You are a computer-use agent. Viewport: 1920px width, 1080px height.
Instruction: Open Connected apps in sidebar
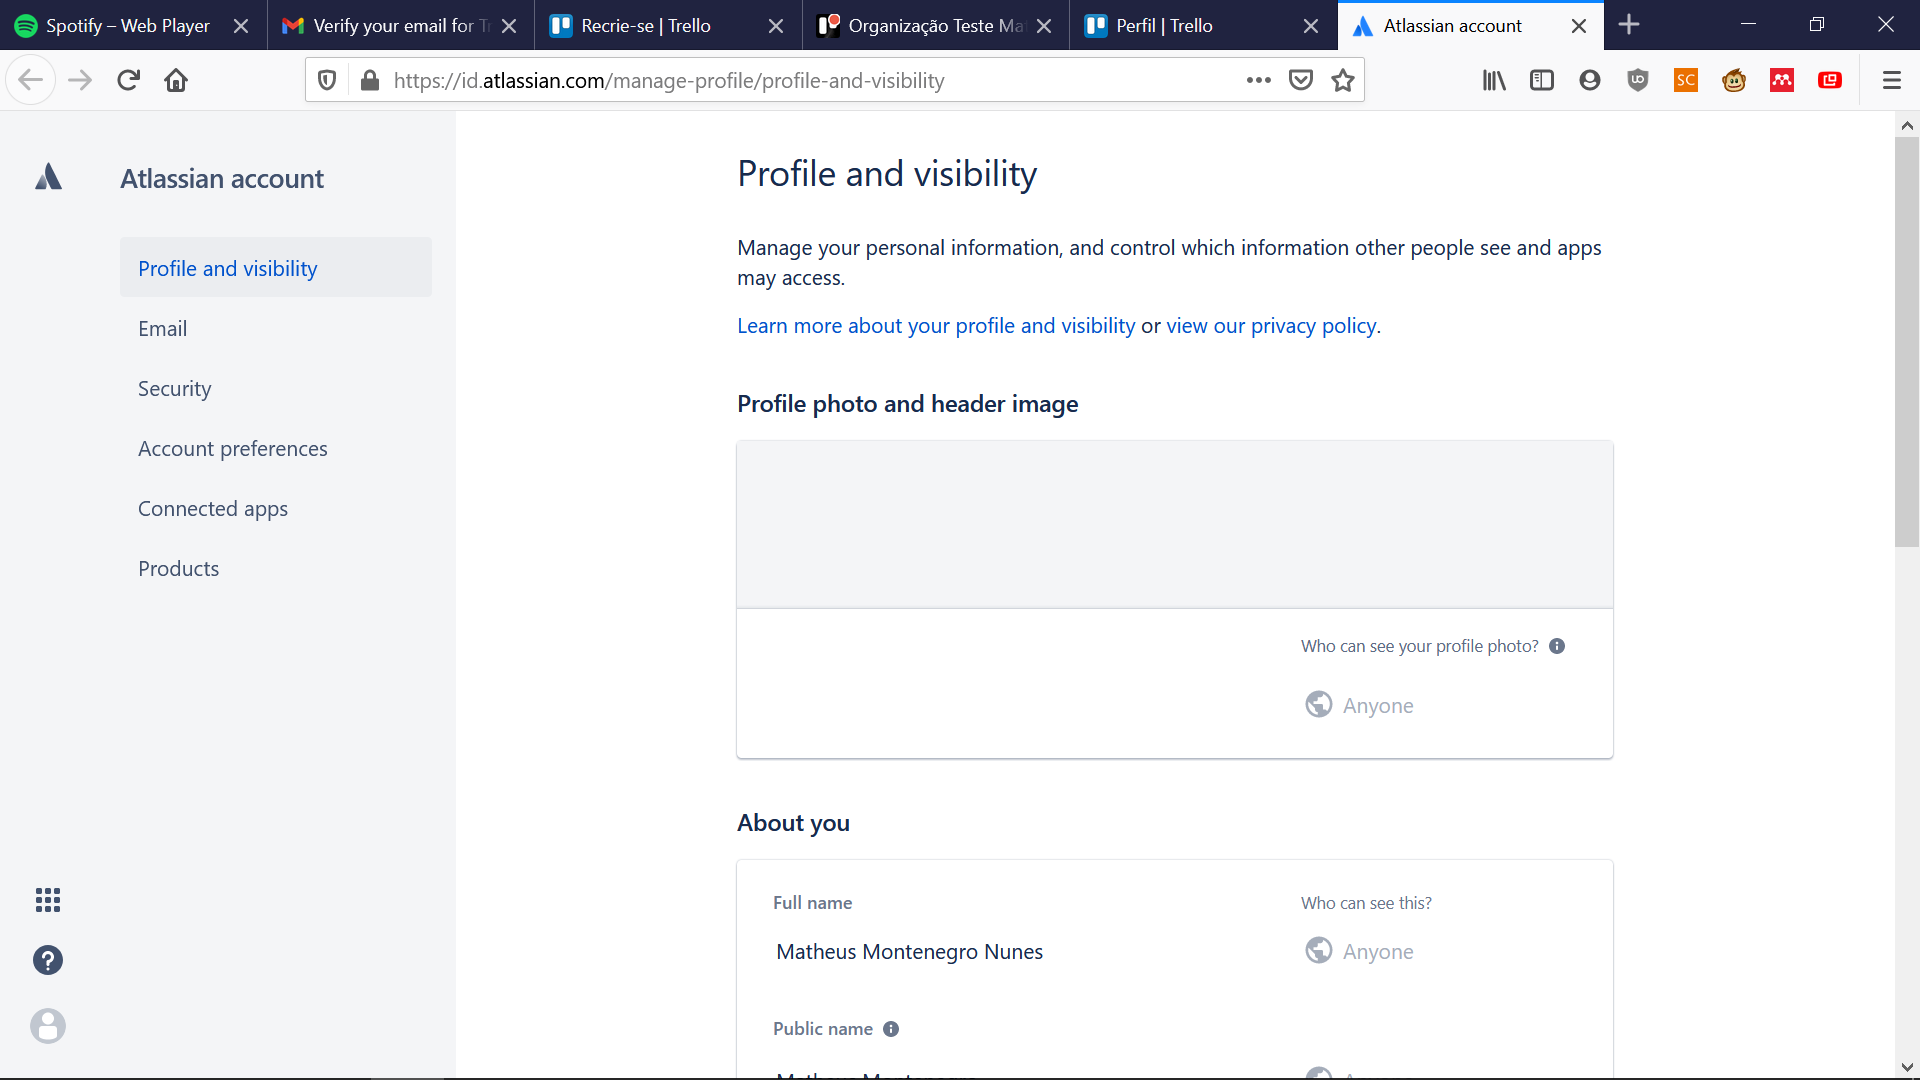[x=276, y=508]
